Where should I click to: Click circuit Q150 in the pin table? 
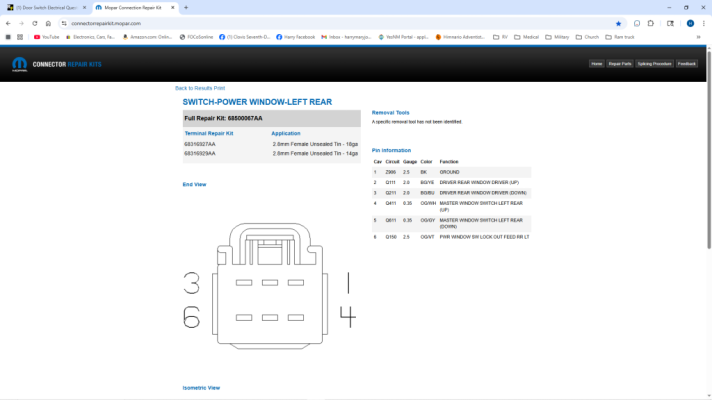click(x=391, y=237)
